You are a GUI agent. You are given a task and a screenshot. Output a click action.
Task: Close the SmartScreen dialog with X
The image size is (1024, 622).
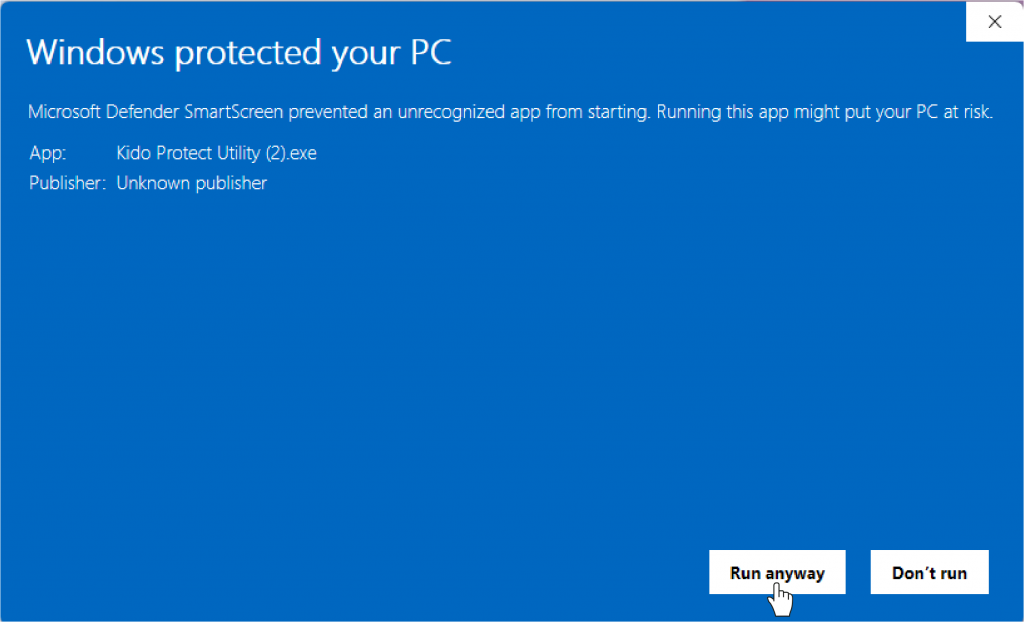[x=994, y=22]
